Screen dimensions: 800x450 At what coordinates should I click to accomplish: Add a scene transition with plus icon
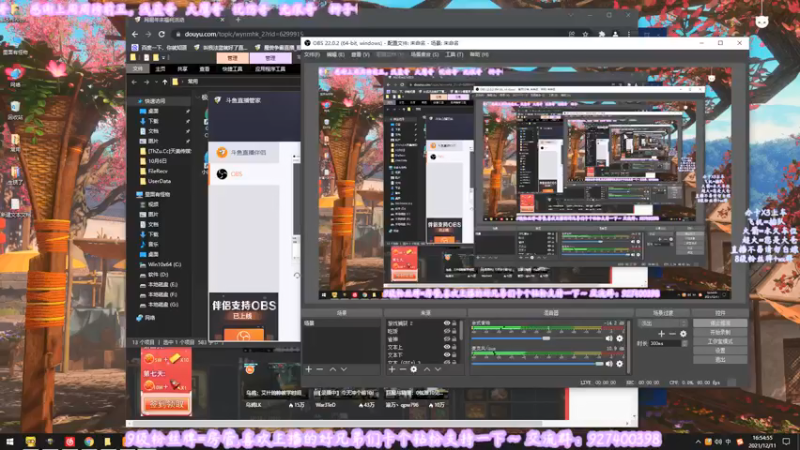[x=661, y=334]
